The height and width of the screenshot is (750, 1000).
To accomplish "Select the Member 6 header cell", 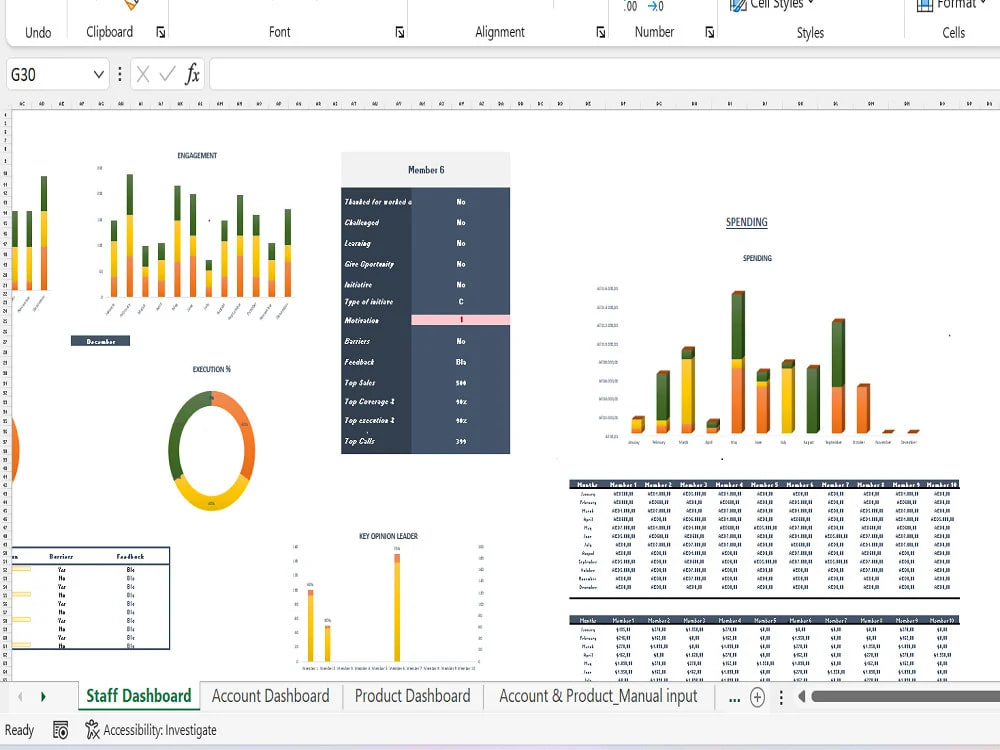I will (425, 170).
